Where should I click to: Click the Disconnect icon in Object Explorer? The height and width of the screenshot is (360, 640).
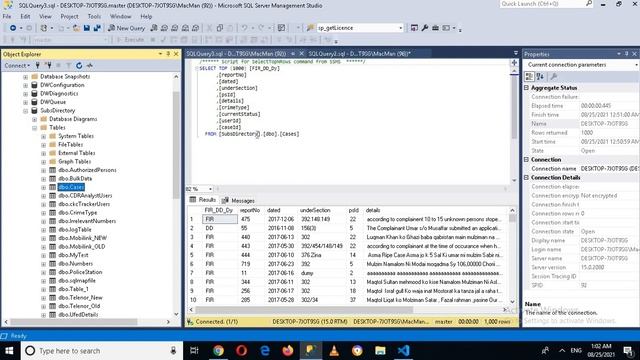coord(48,65)
